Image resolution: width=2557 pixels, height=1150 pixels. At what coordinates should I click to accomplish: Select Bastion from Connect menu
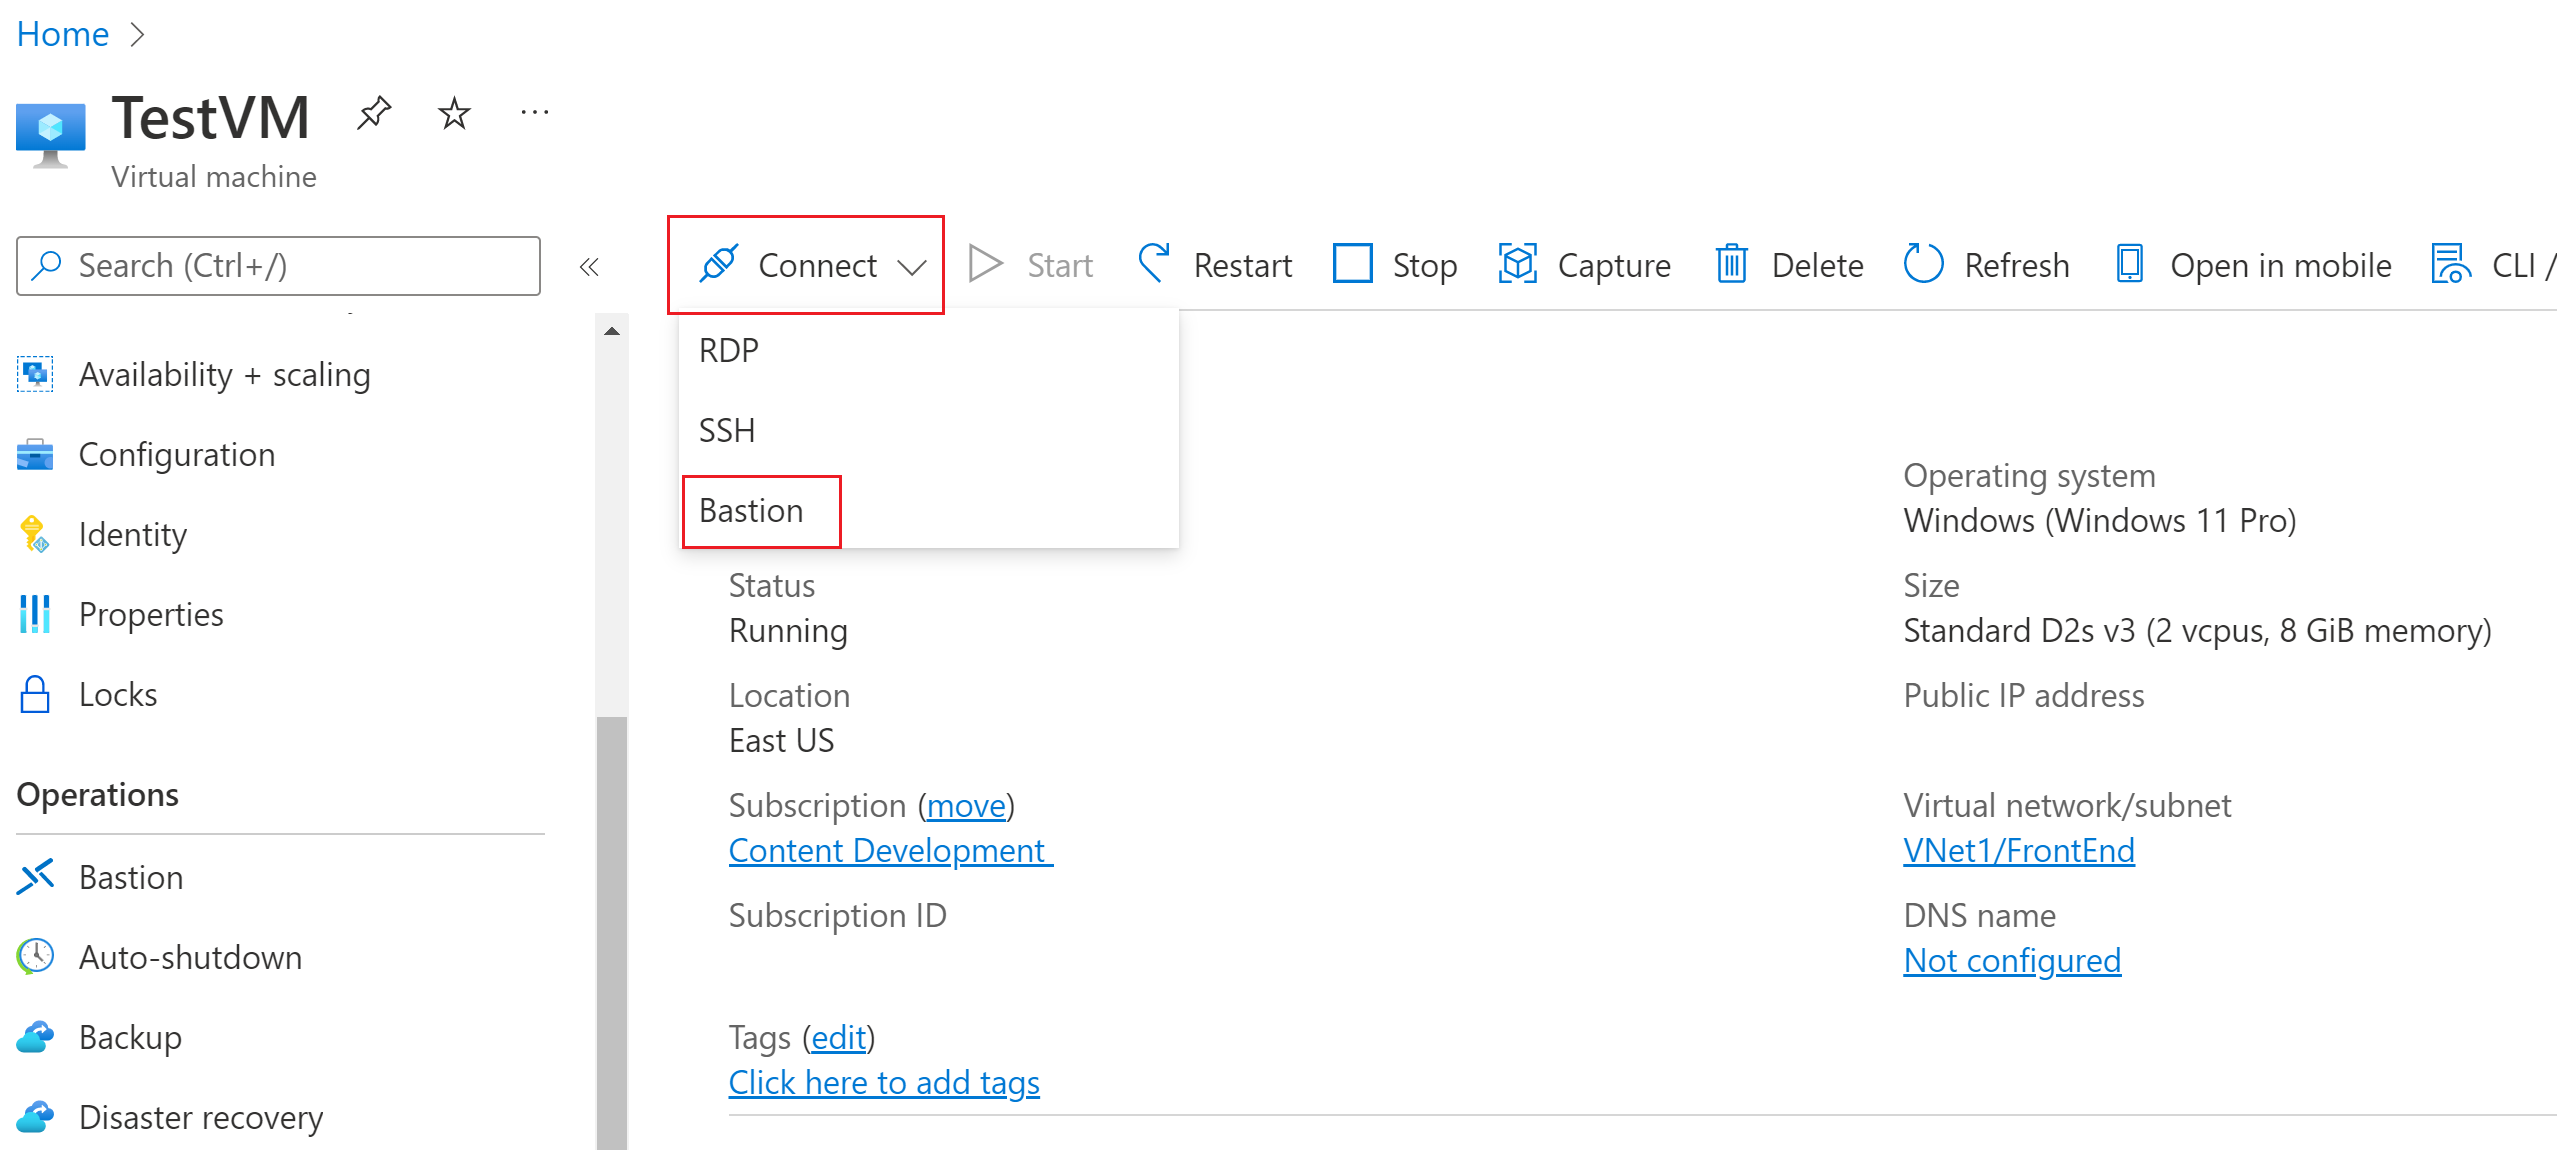(x=752, y=511)
